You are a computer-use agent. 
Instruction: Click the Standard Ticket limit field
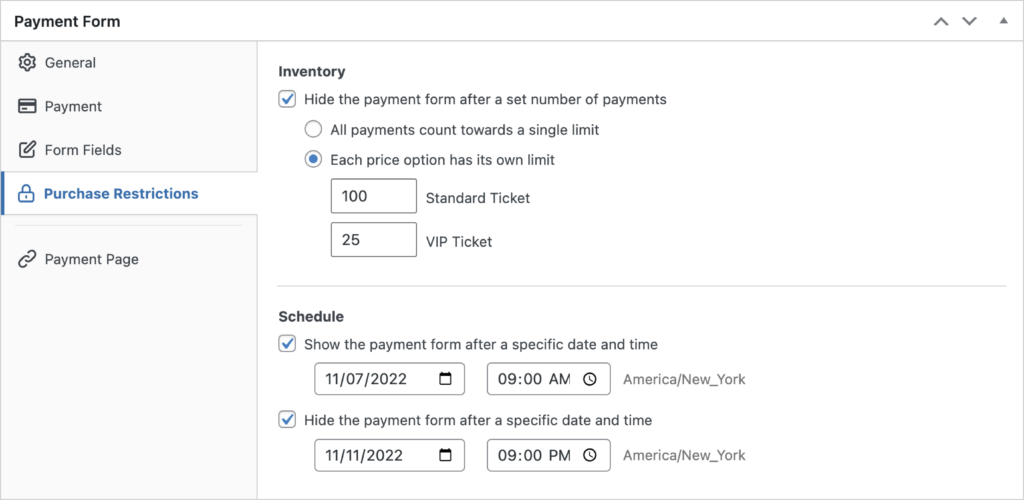click(373, 197)
